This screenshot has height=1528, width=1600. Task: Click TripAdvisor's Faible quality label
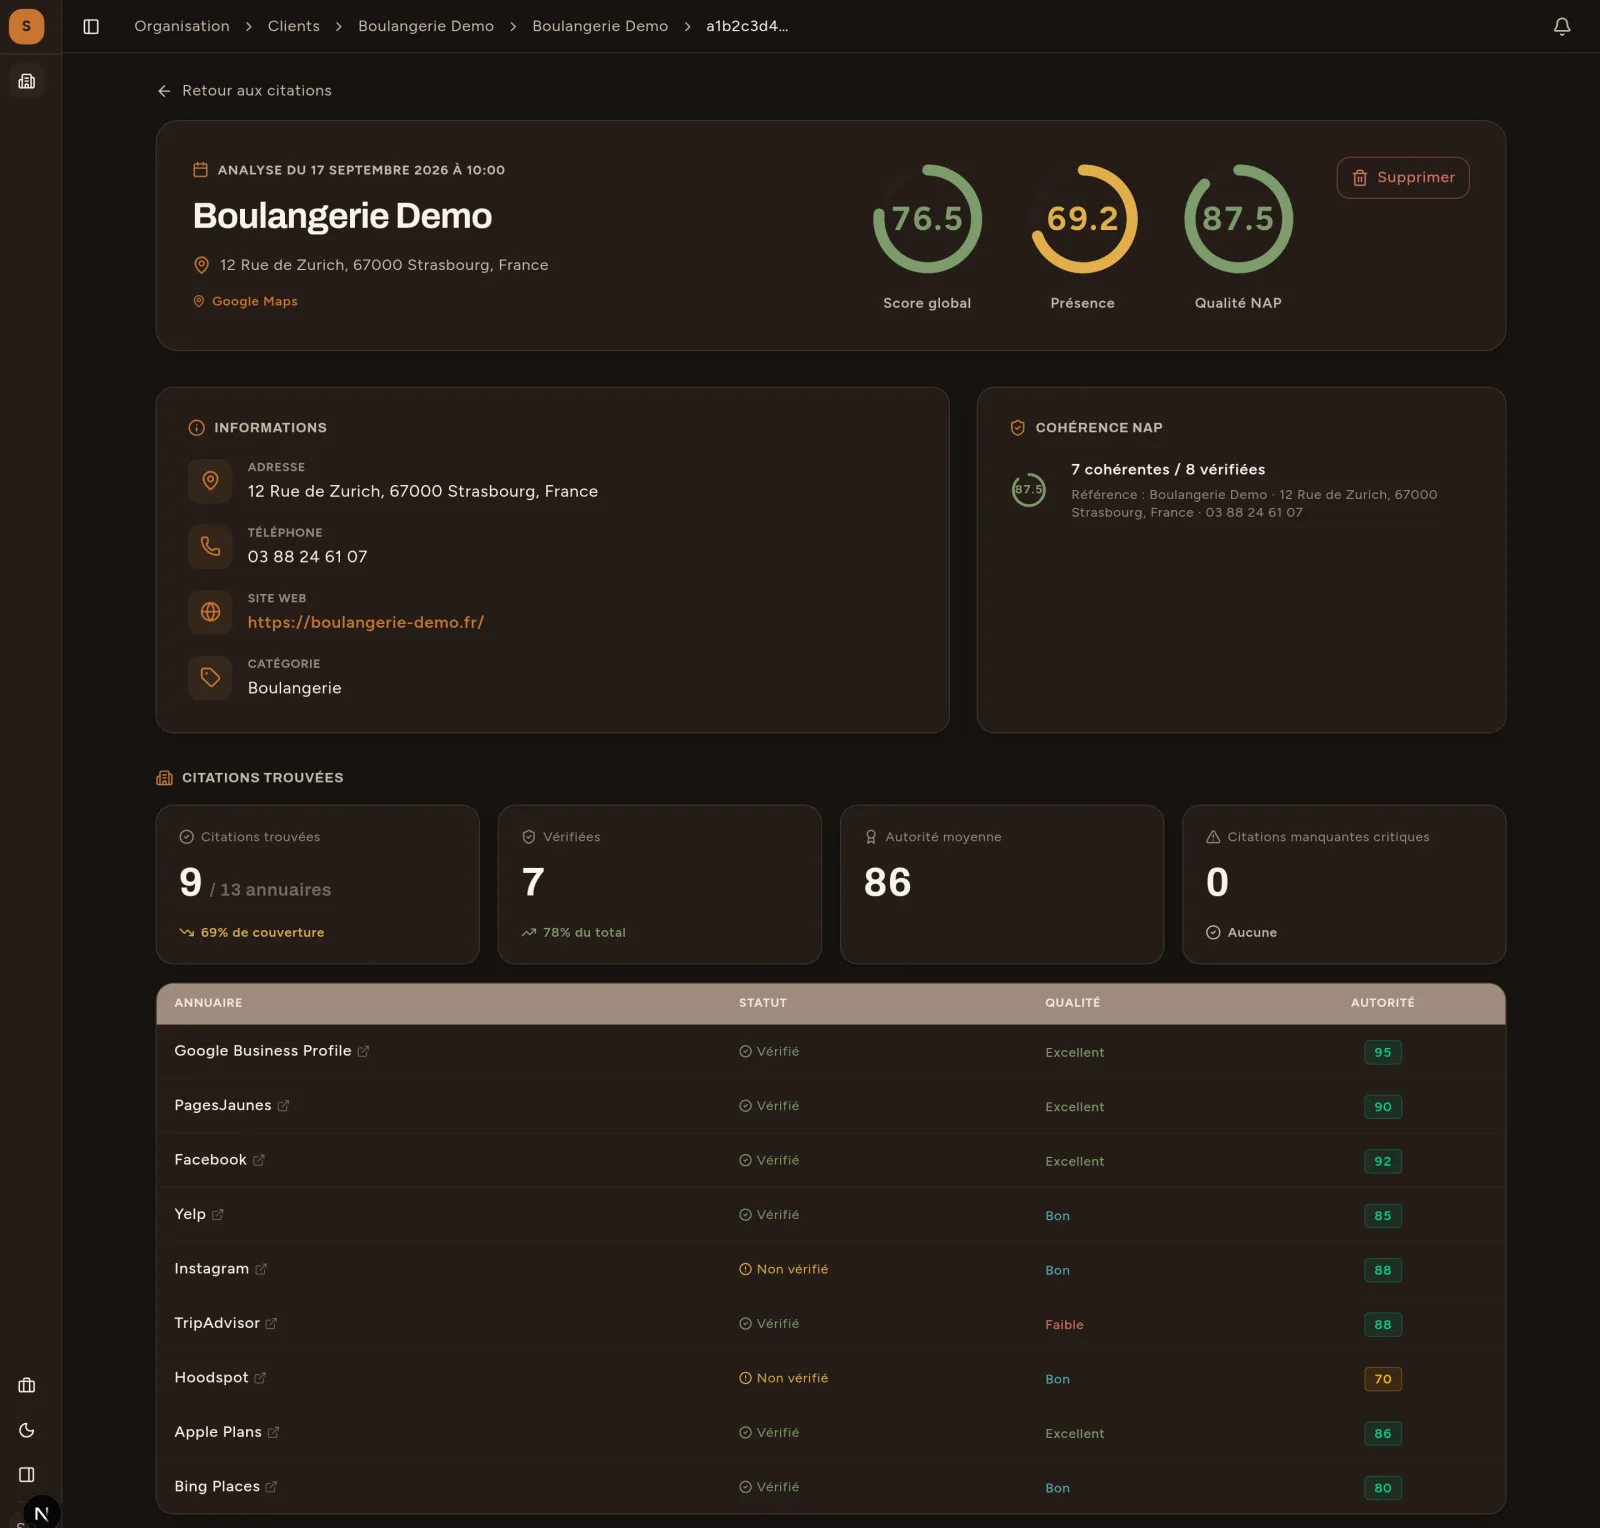coord(1064,1325)
